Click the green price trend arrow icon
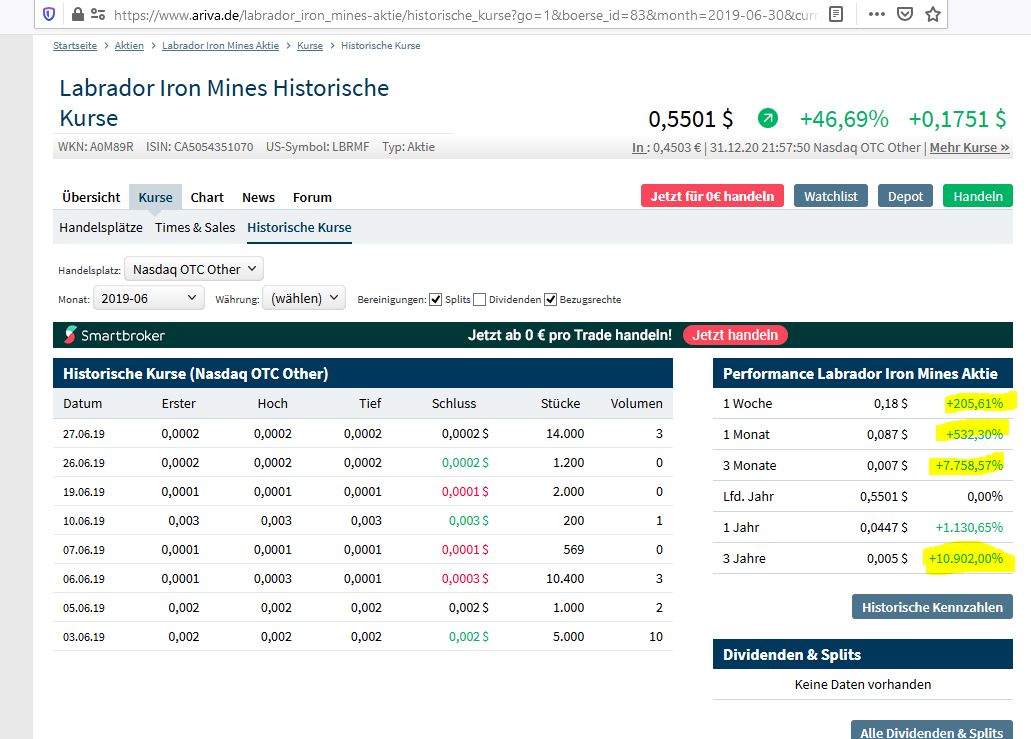This screenshot has width=1031, height=739. point(768,118)
